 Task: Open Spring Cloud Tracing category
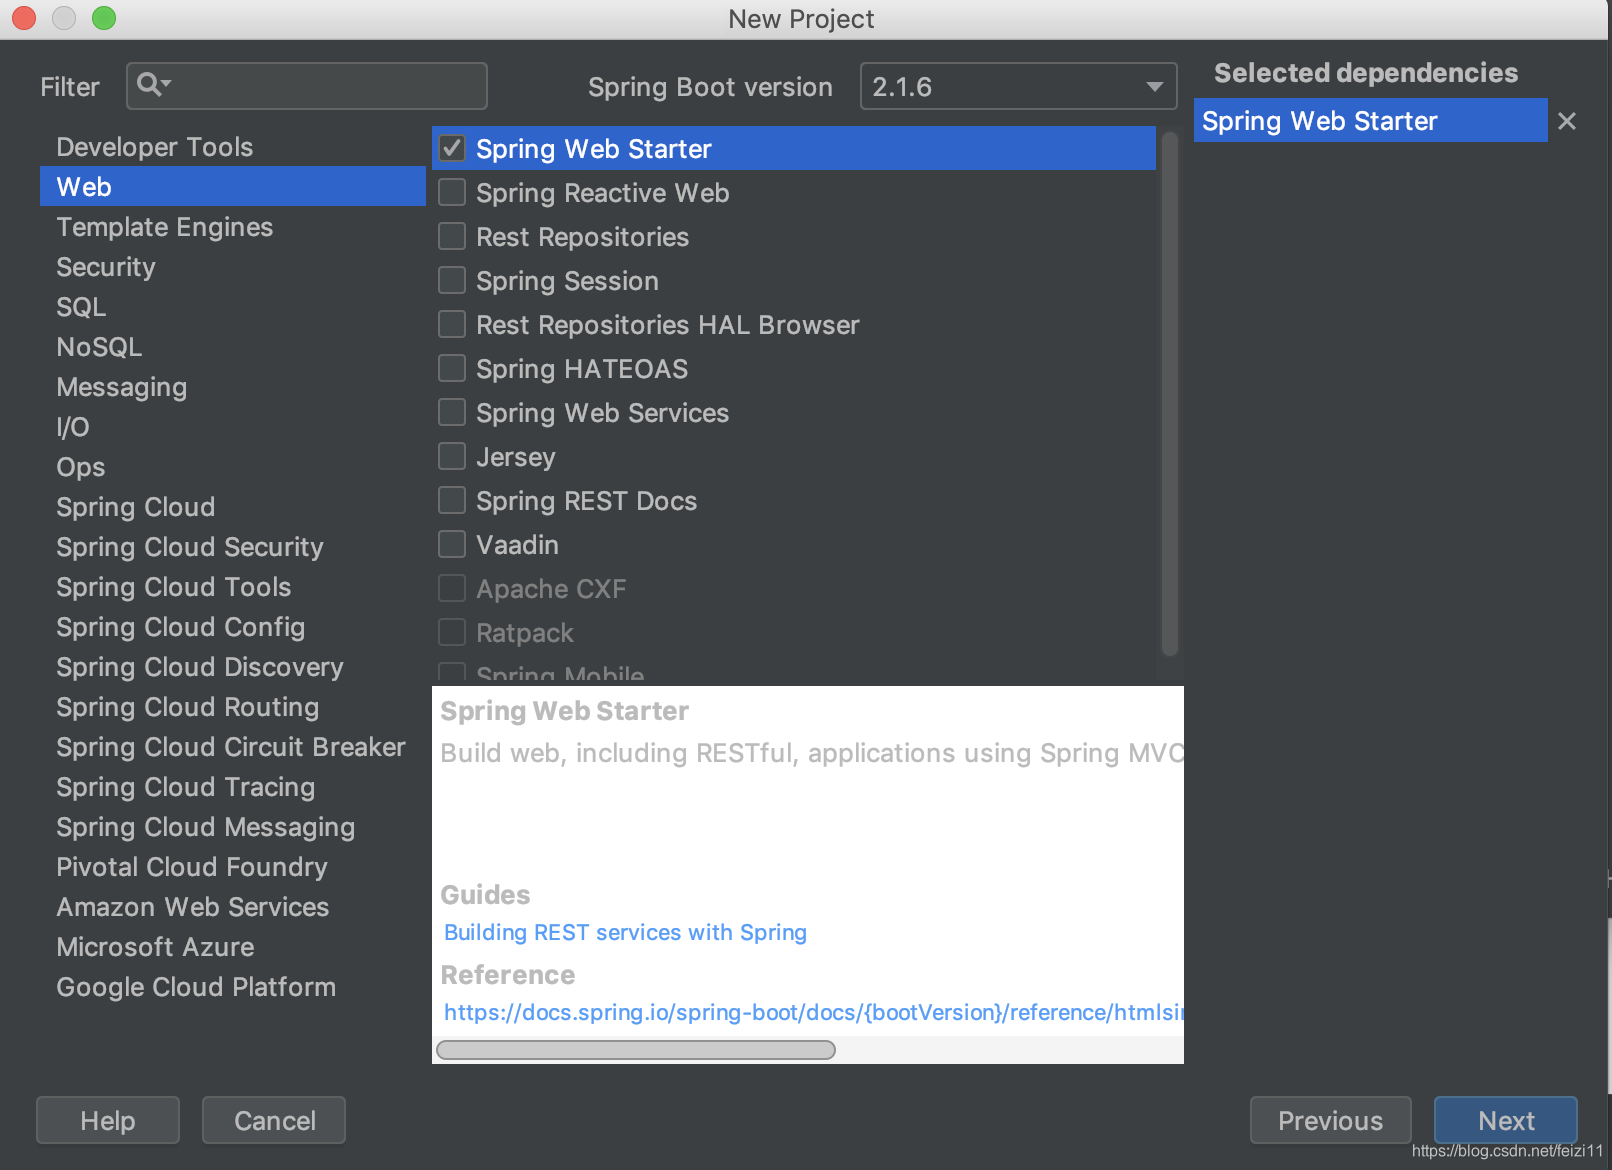pos(232,787)
